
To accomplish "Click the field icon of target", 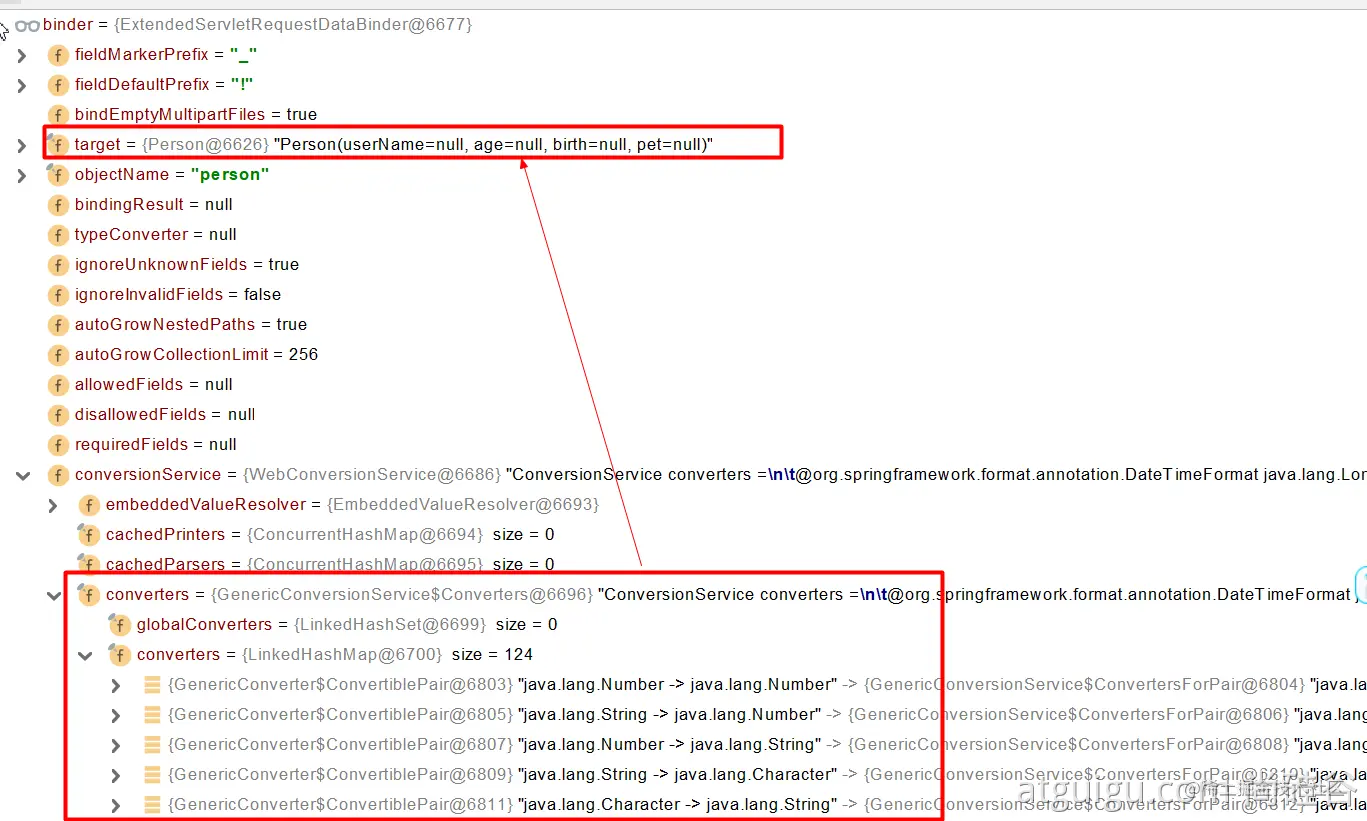I will coord(58,145).
